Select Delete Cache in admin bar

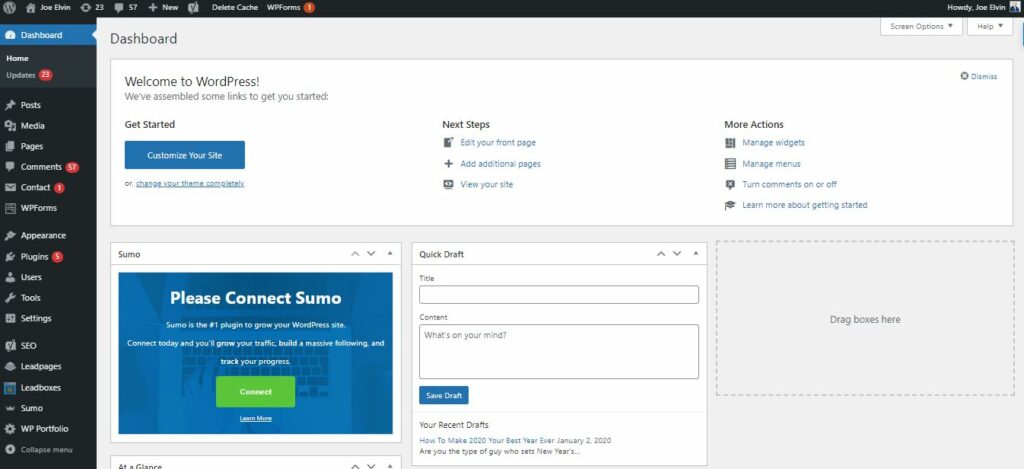coord(235,7)
